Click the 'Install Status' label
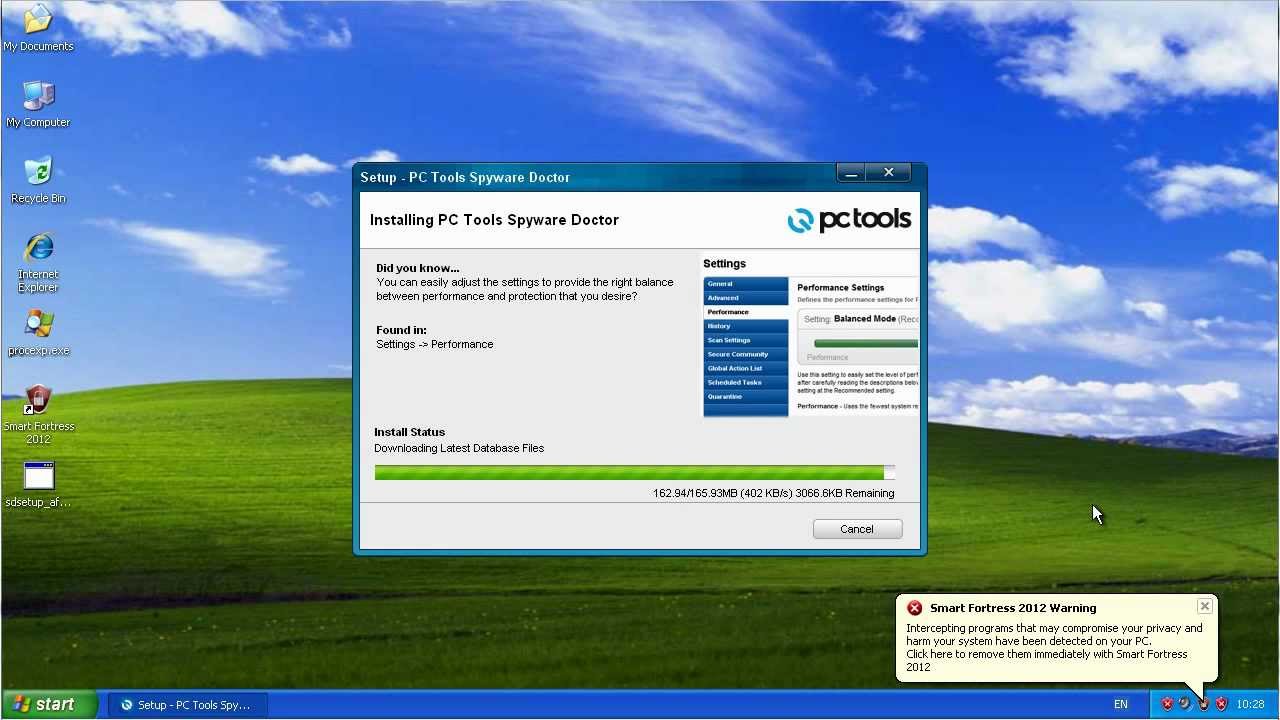The width and height of the screenshot is (1280, 720). (409, 432)
